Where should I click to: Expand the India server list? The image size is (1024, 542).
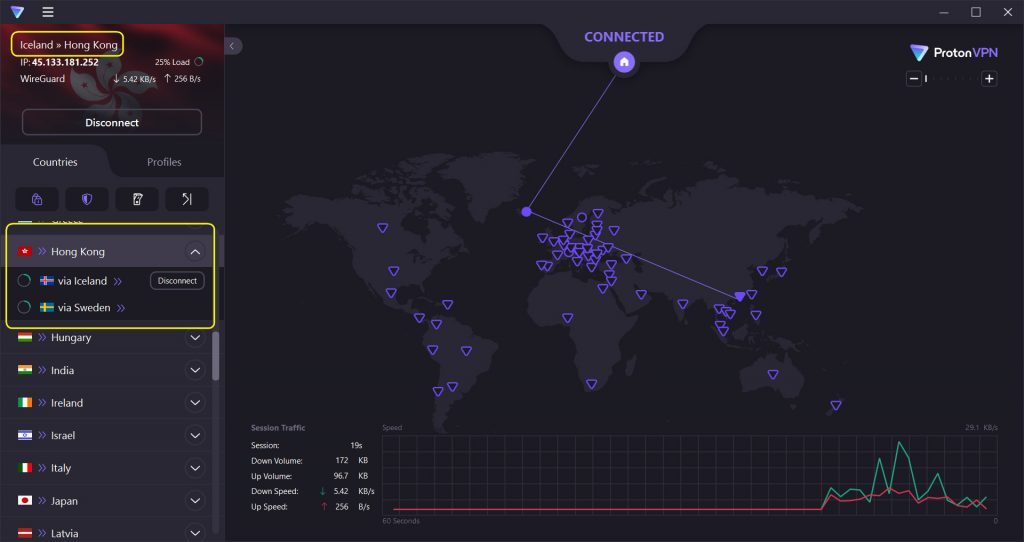(195, 370)
